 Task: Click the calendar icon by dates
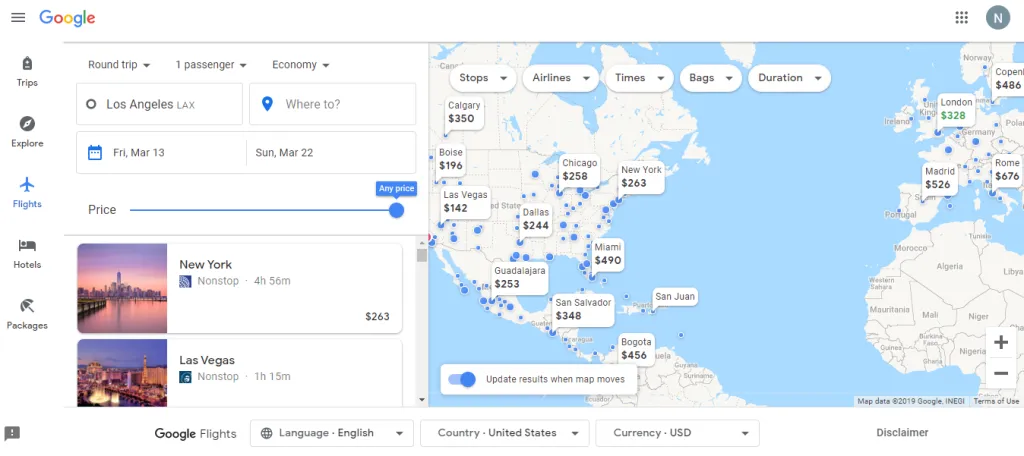coord(95,152)
